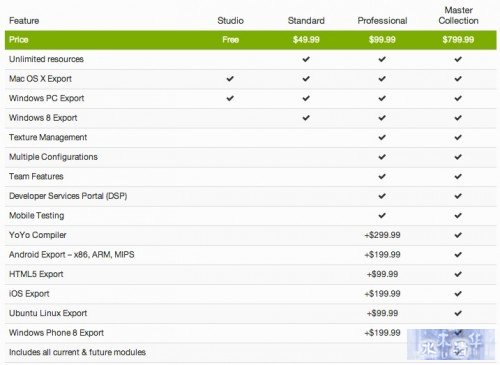Screen dimensions: 500x365
Task: Click the +$99.99 Ubuntu Linux Export price
Action: click(382, 313)
